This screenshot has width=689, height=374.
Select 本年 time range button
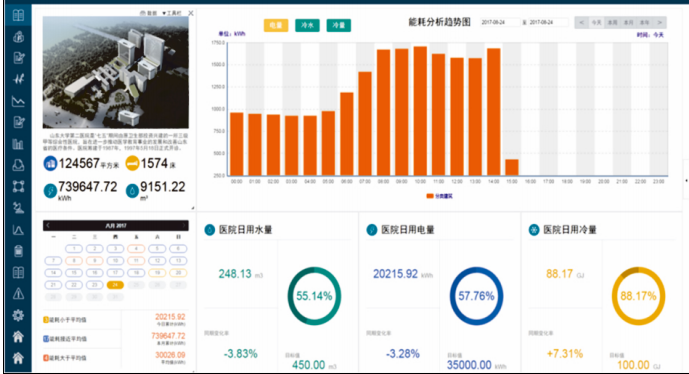[645, 22]
